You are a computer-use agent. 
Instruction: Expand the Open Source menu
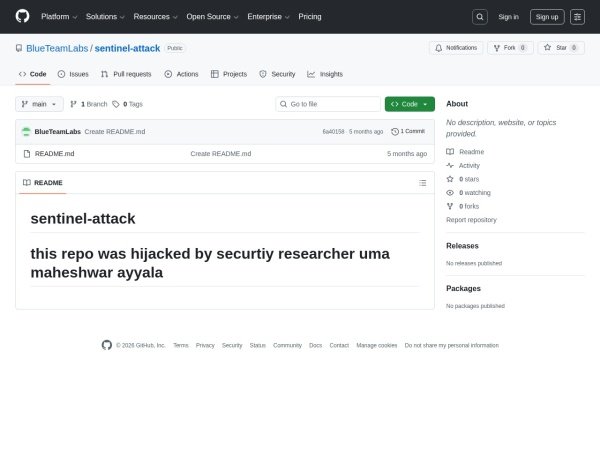tap(212, 17)
